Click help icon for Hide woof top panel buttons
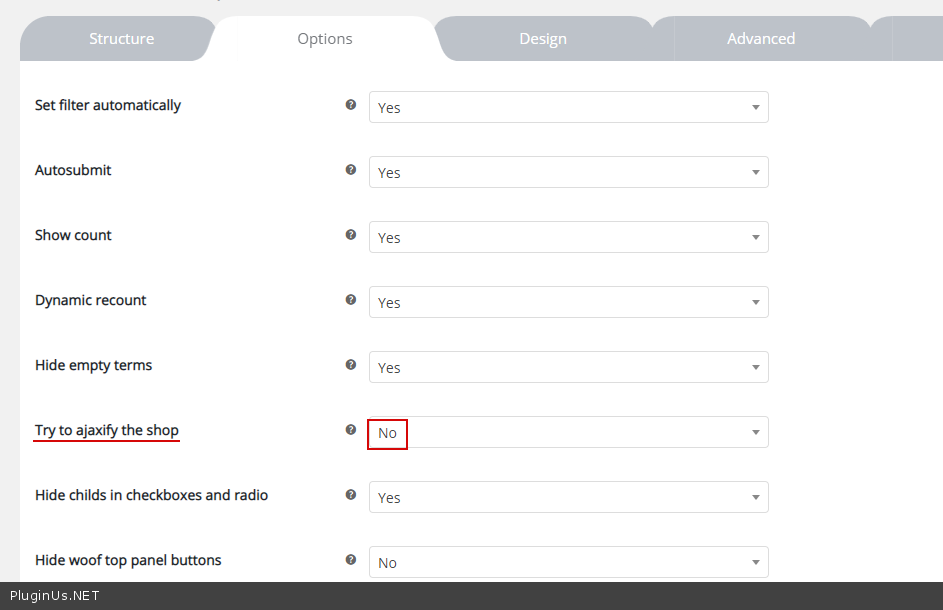Viewport: 943px width, 610px height. tap(351, 559)
